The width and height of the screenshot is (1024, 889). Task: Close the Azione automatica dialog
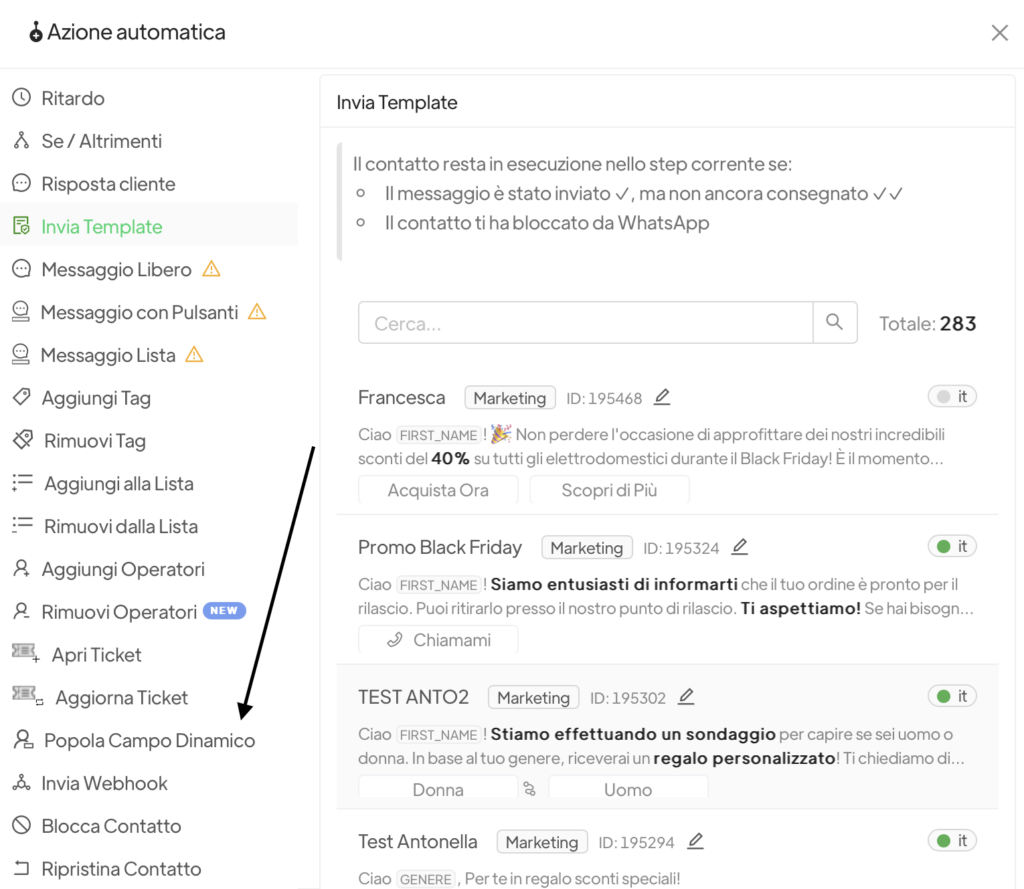(999, 33)
